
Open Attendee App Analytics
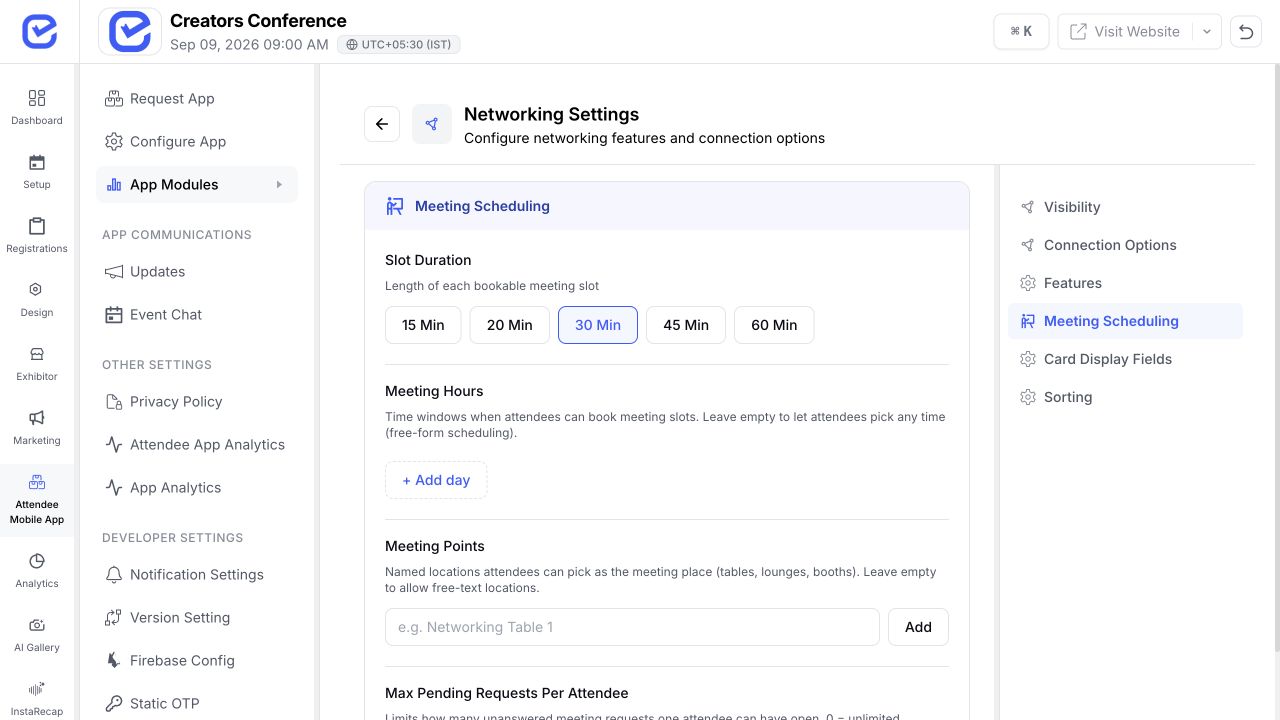point(197,445)
